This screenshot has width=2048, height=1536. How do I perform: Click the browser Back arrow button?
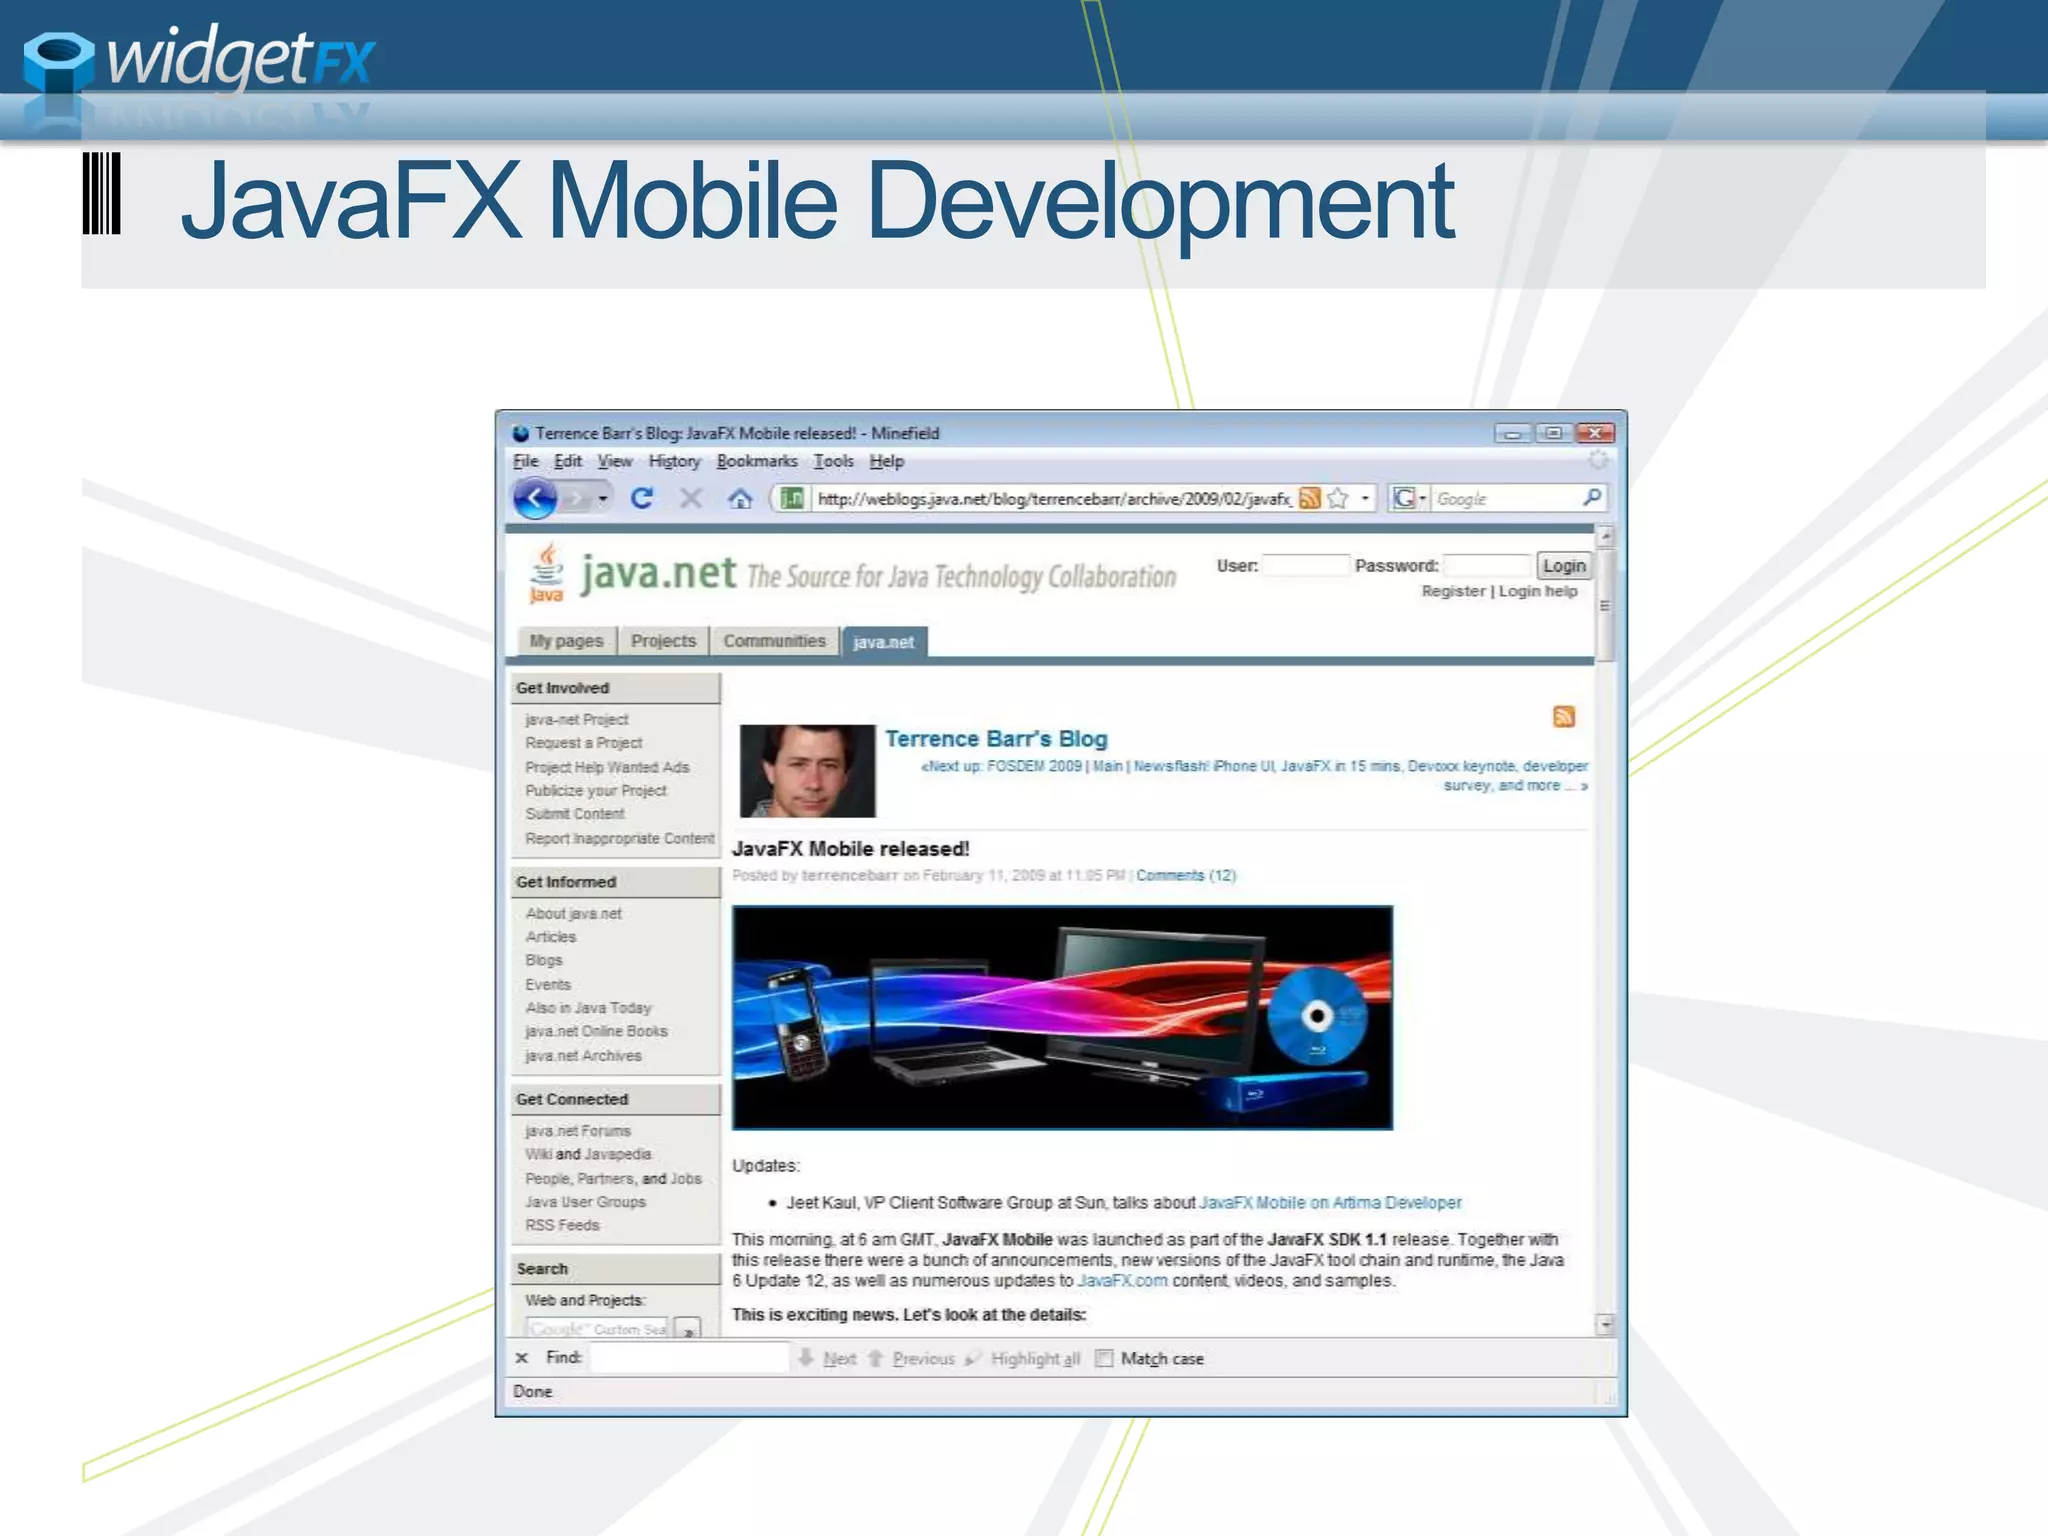[535, 498]
